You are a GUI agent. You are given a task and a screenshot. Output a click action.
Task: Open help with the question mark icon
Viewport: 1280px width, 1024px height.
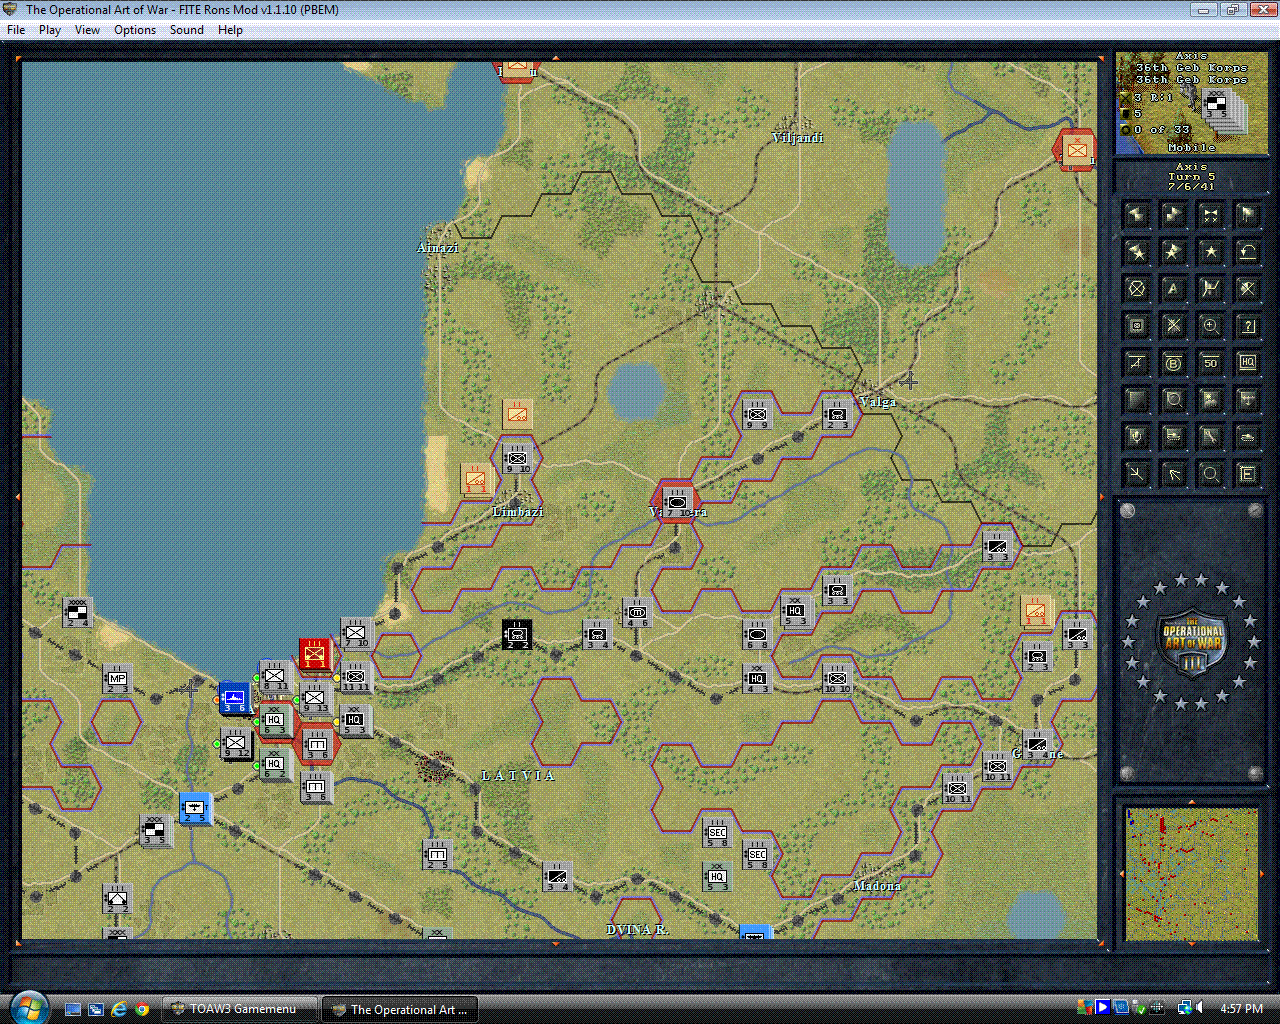1247,325
